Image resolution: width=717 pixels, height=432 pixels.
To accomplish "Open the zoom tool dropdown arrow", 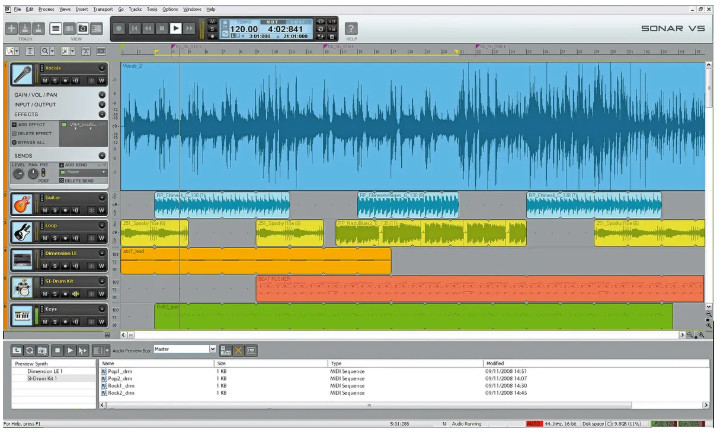I will 52,52.
